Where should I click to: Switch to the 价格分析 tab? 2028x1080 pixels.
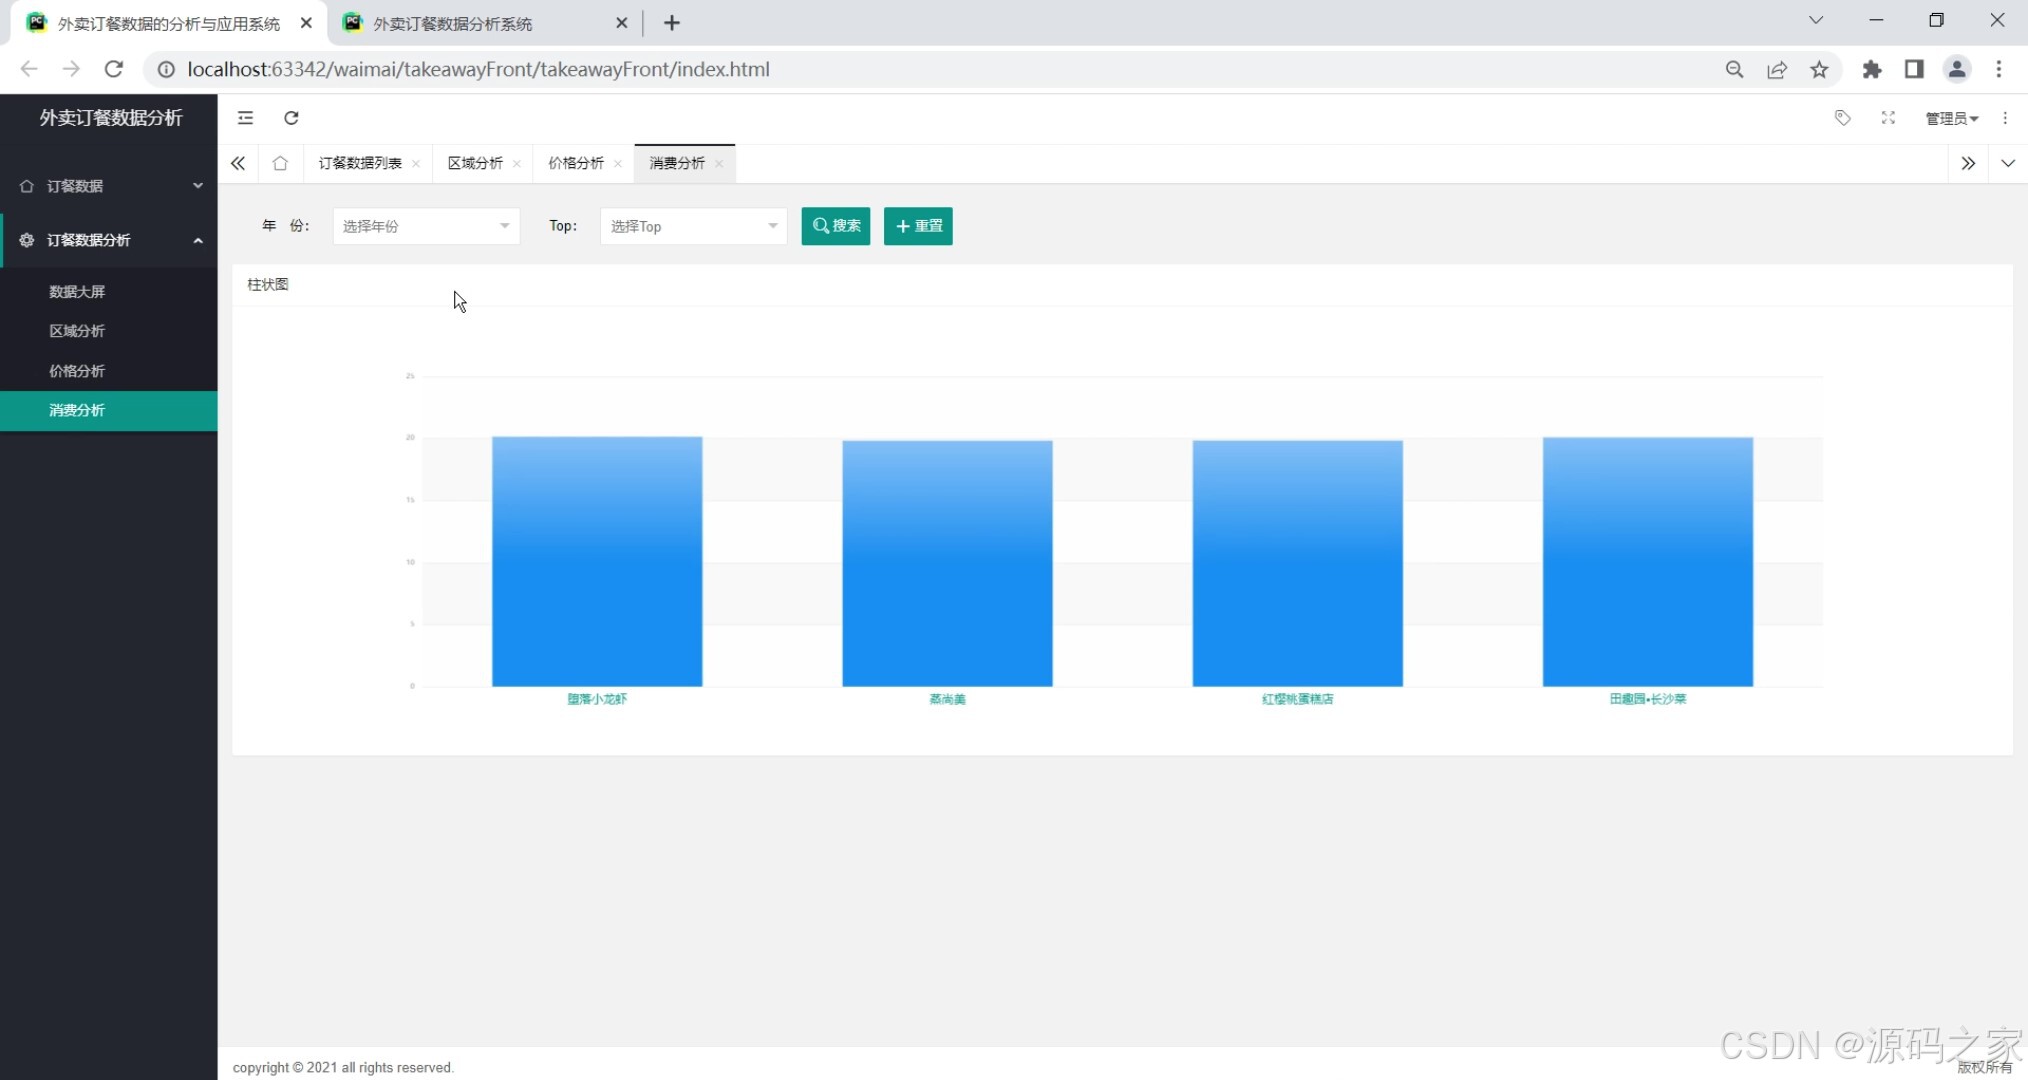click(576, 163)
